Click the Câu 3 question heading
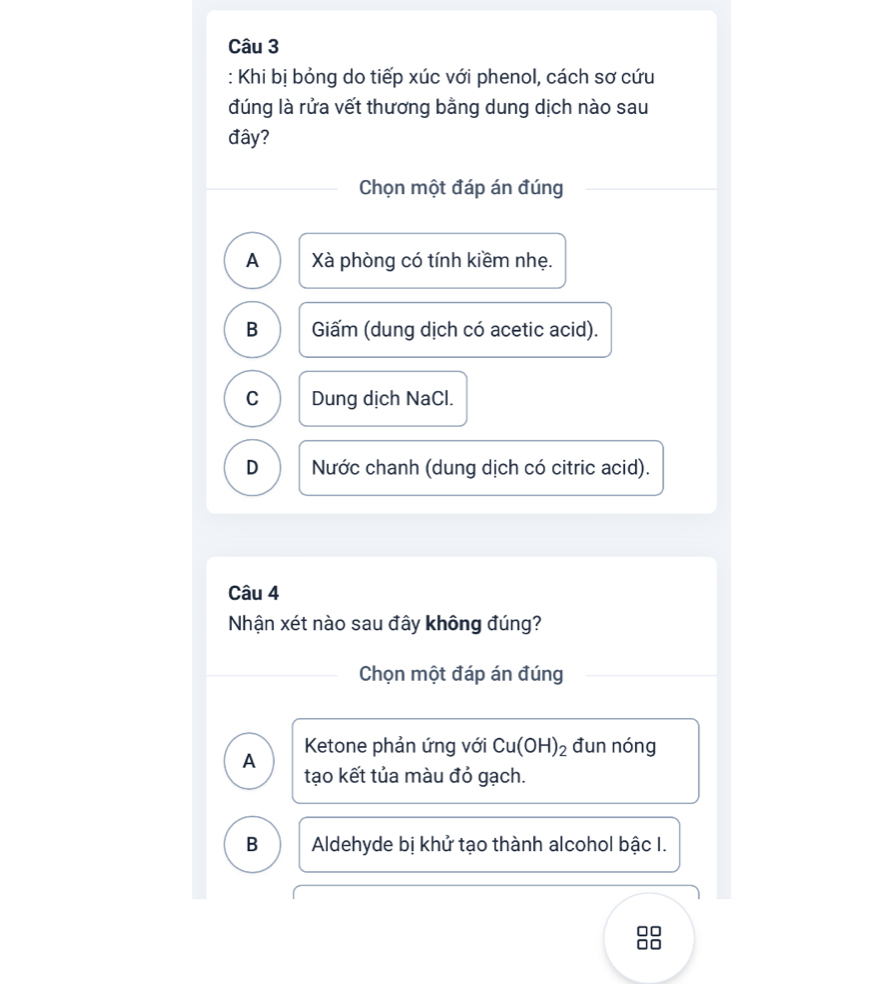The height and width of the screenshot is (984, 874). click(x=253, y=46)
